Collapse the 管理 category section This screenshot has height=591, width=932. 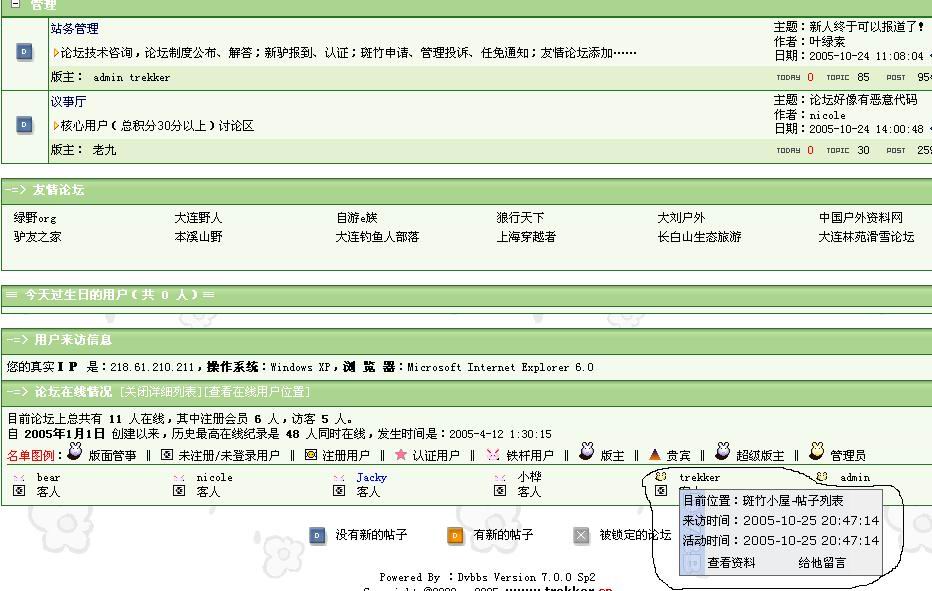(15, 4)
